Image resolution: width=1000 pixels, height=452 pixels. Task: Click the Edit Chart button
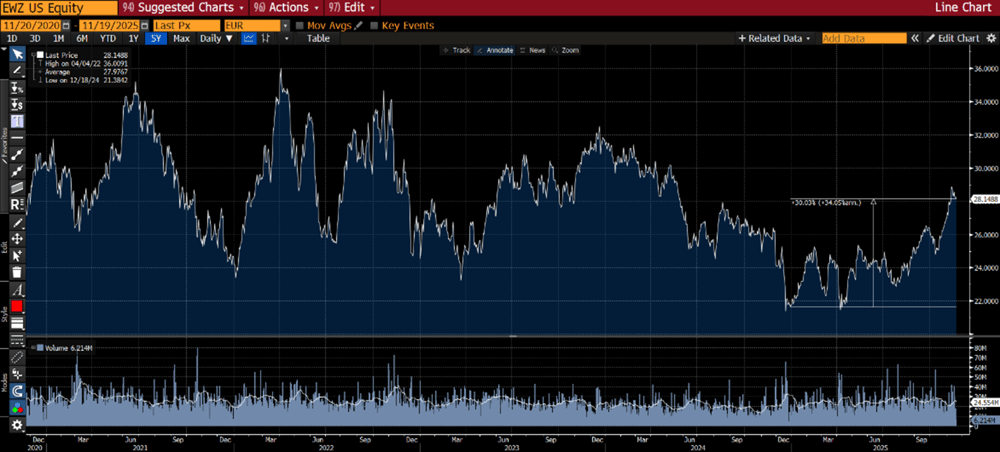pos(951,38)
